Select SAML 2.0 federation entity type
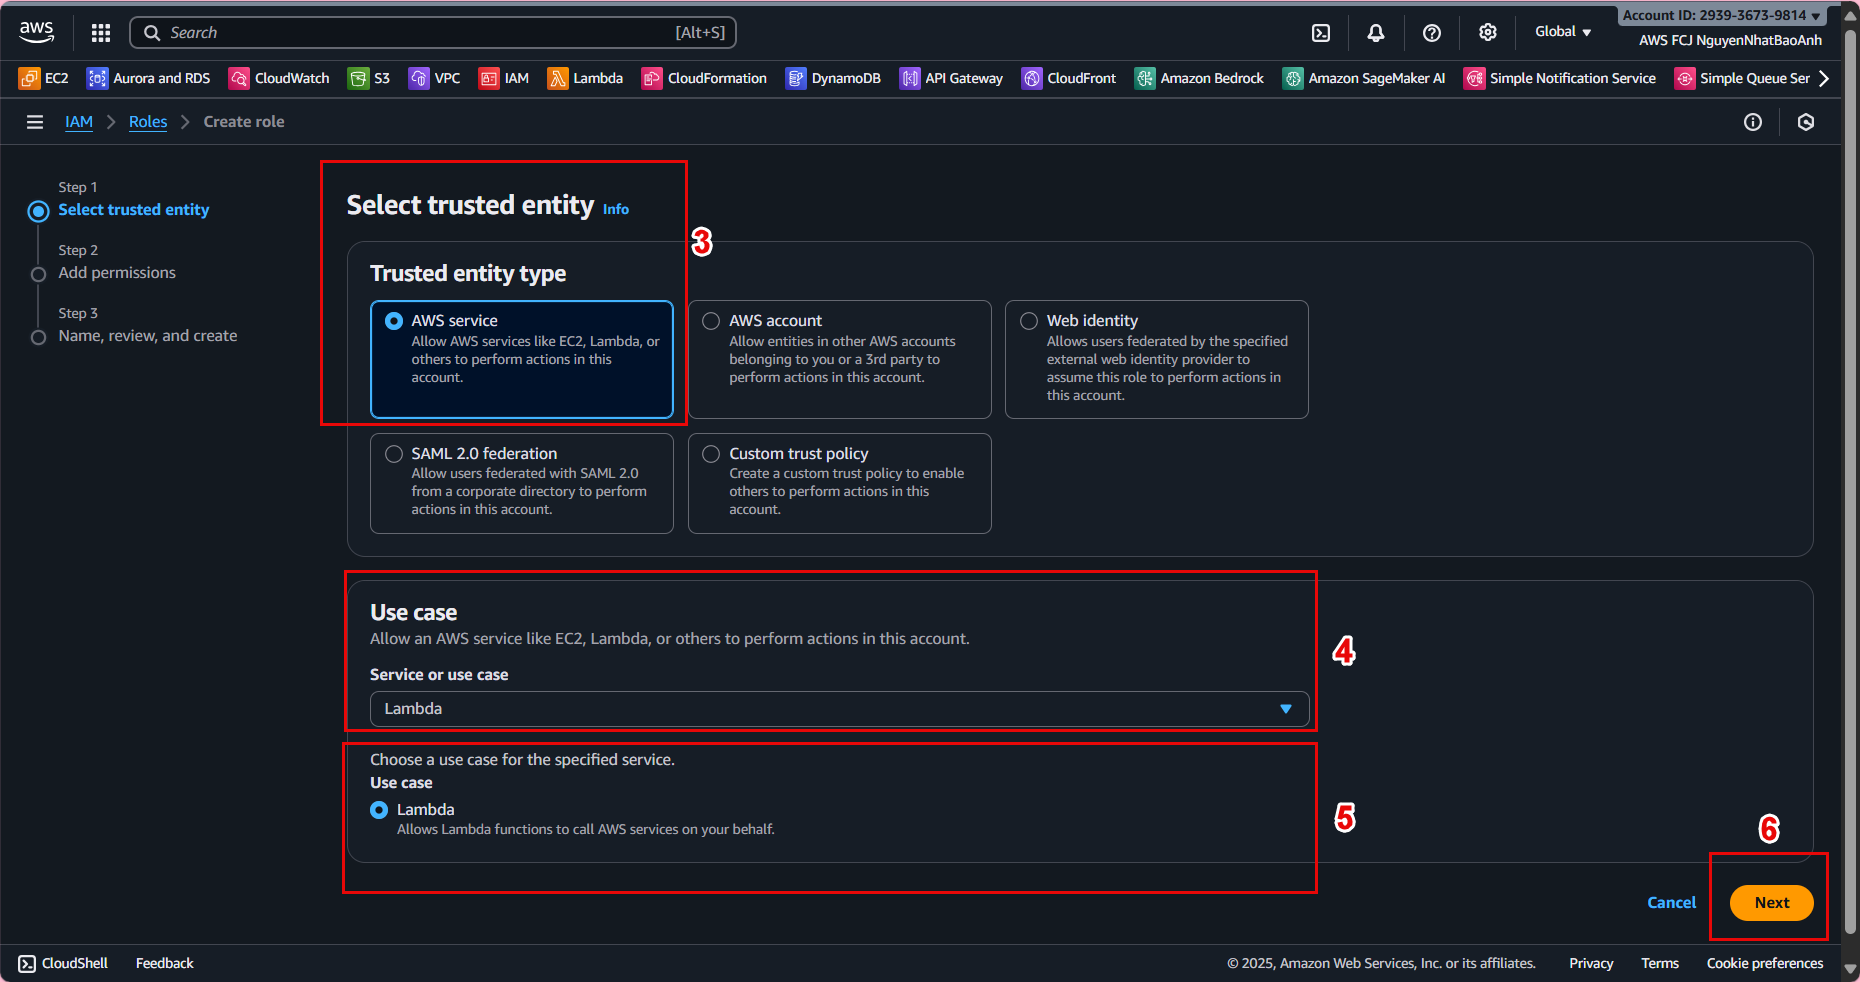Viewport: 1860px width, 982px height. [522, 483]
